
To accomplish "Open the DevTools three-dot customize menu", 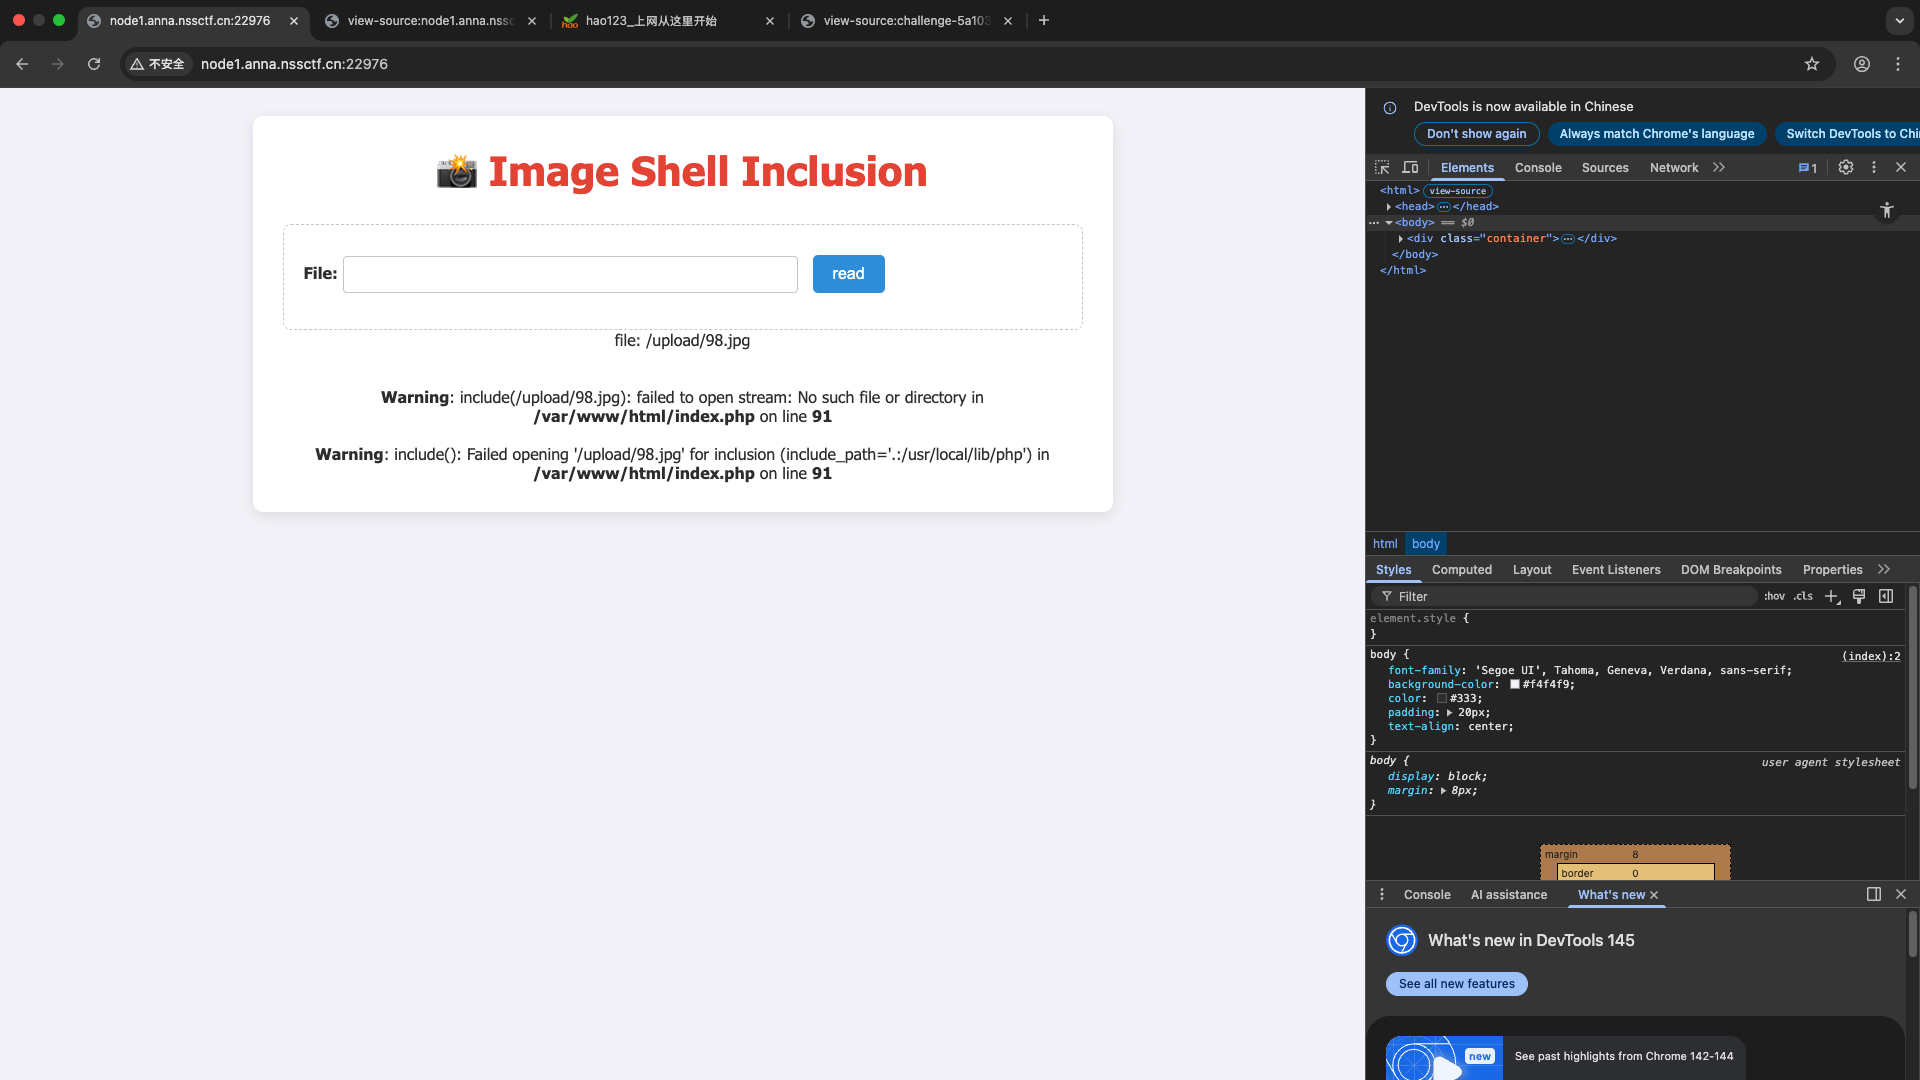I will pyautogui.click(x=1874, y=168).
